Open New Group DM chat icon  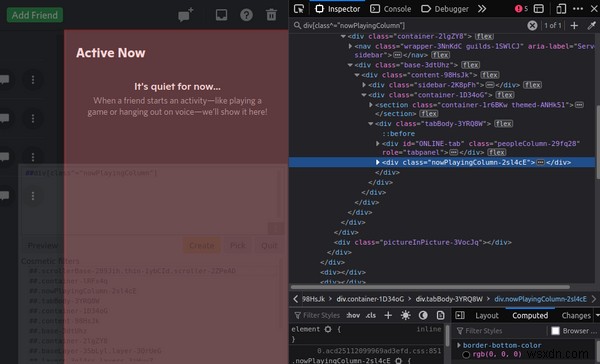[186, 15]
